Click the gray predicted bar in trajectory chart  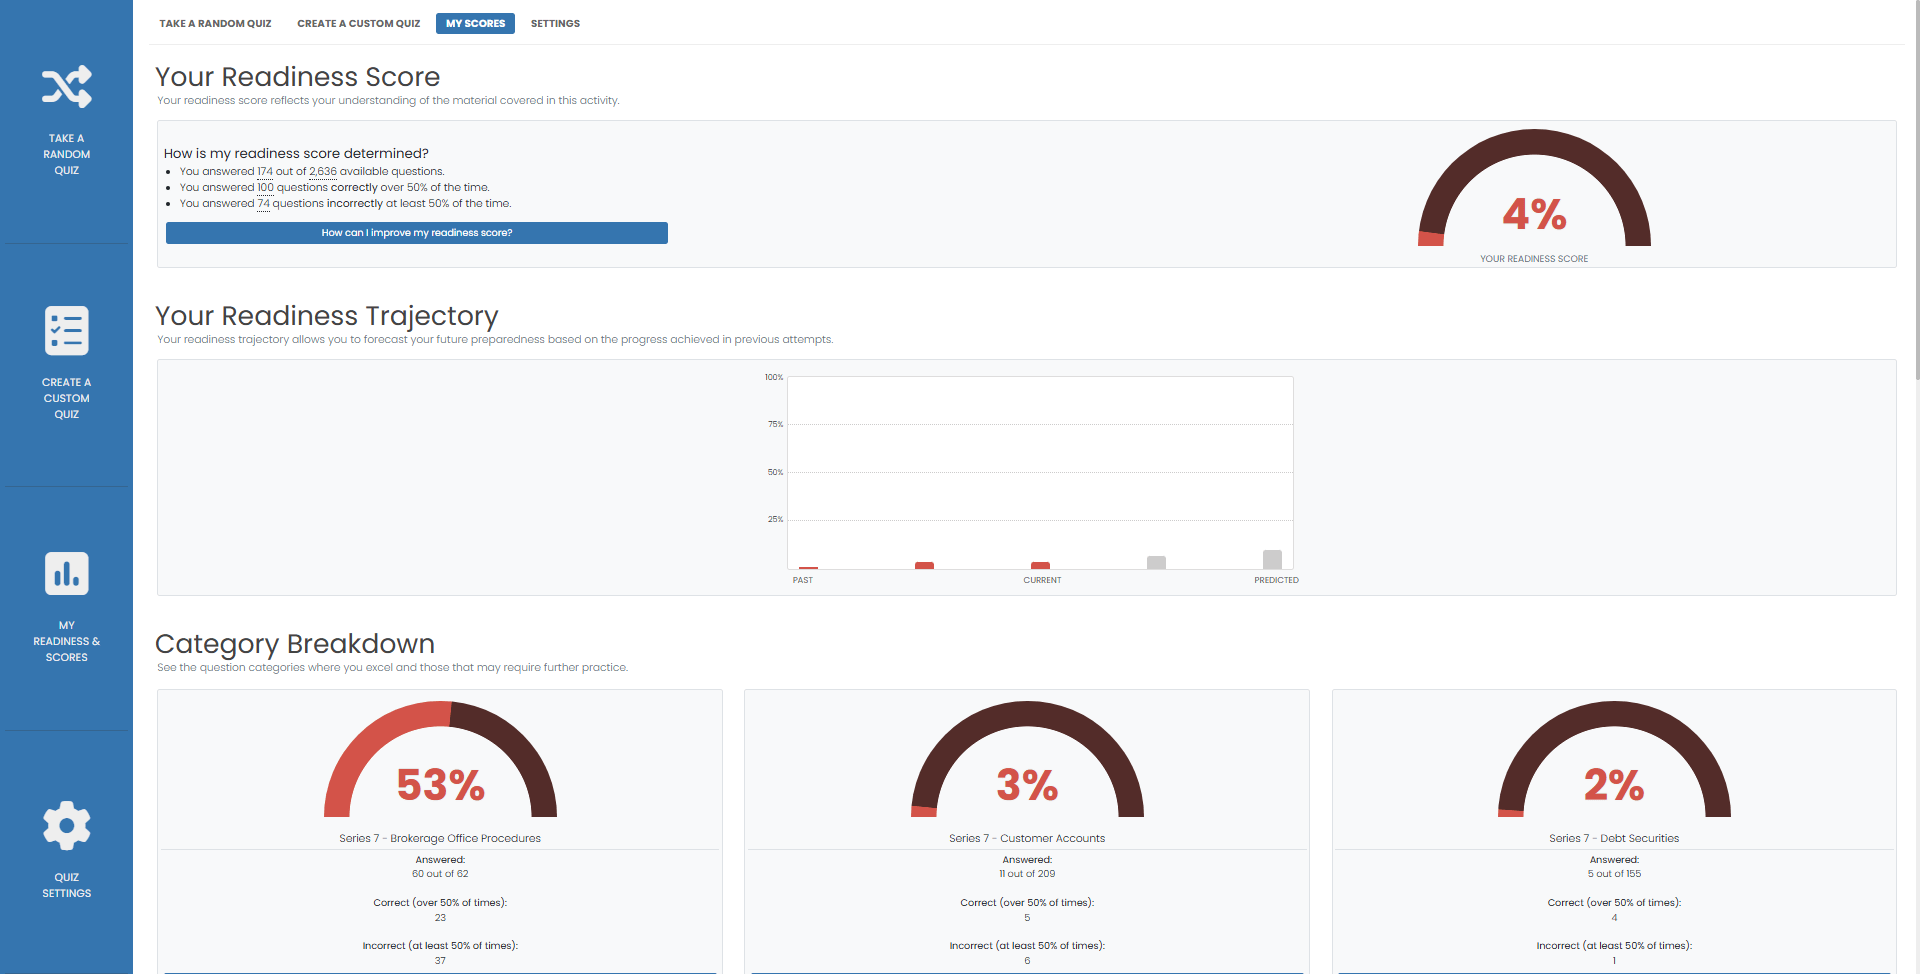(x=1272, y=560)
